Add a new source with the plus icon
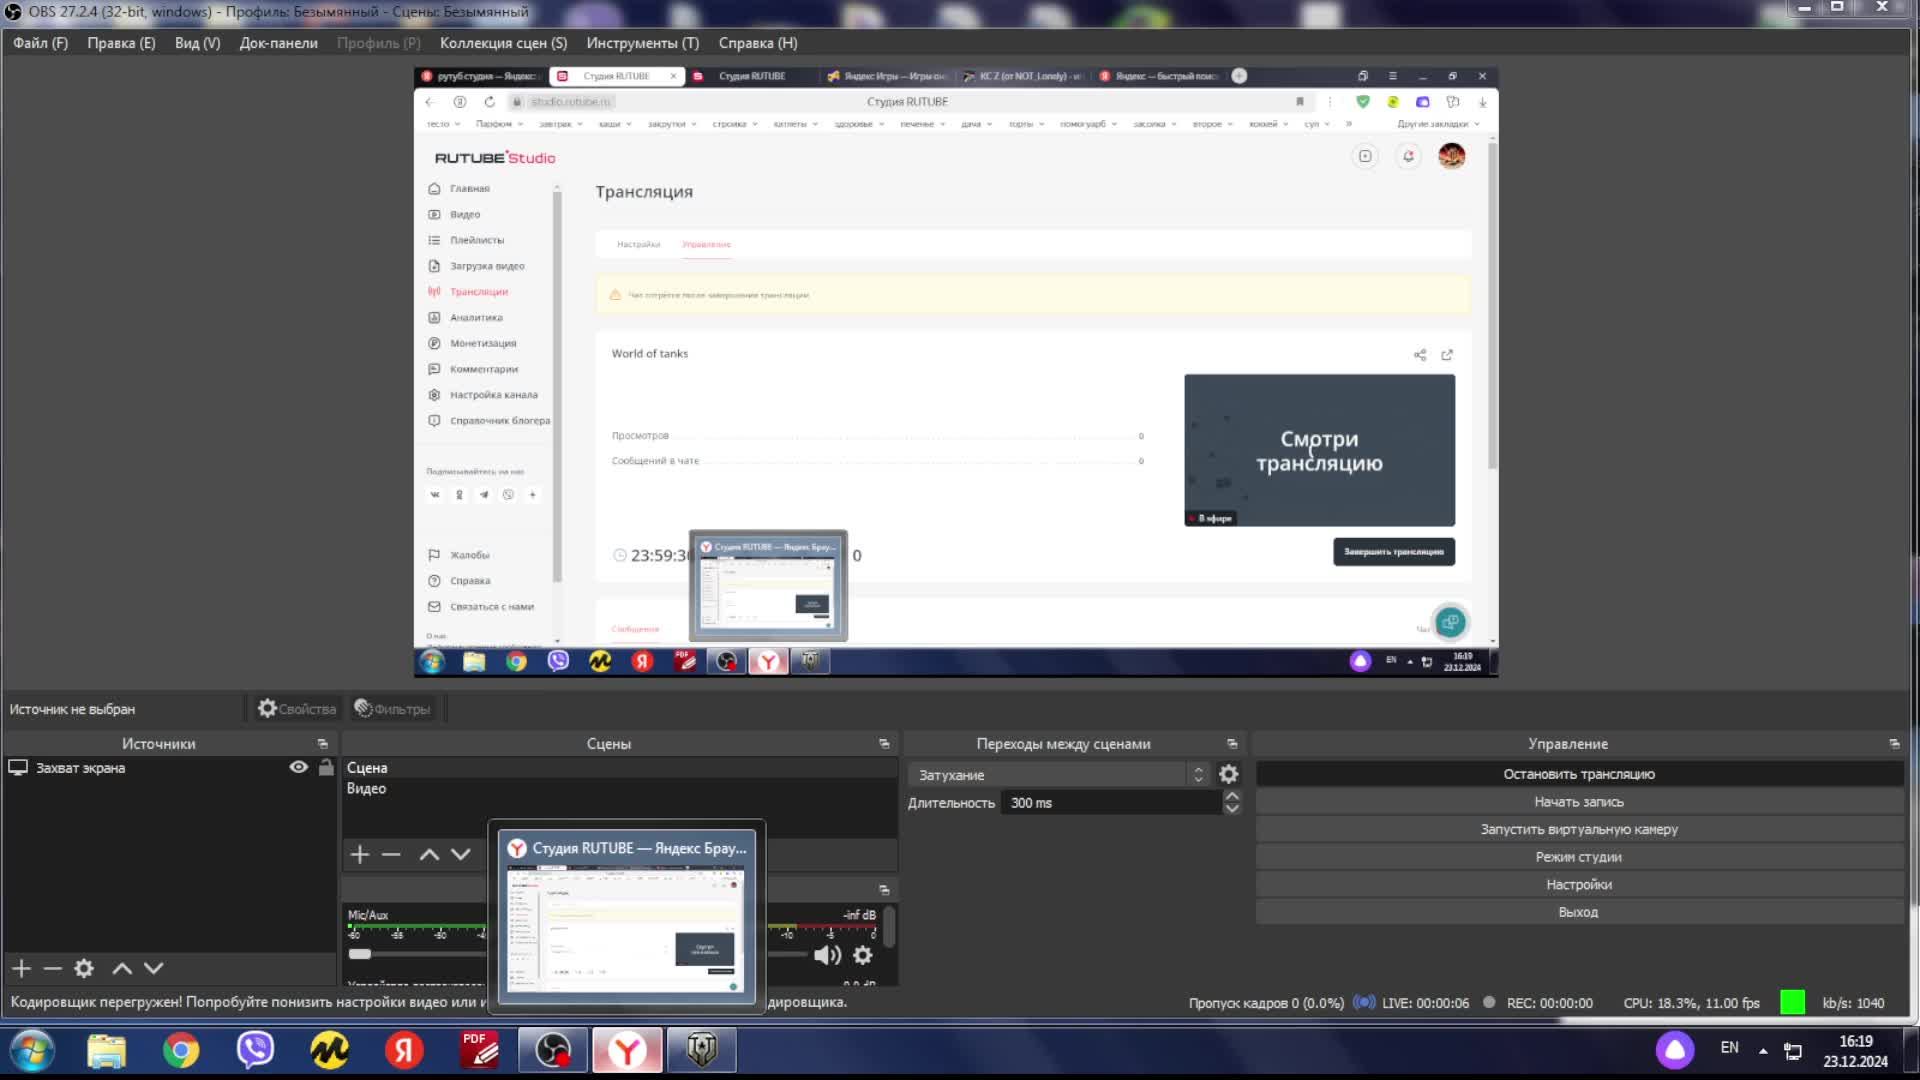 [22, 968]
